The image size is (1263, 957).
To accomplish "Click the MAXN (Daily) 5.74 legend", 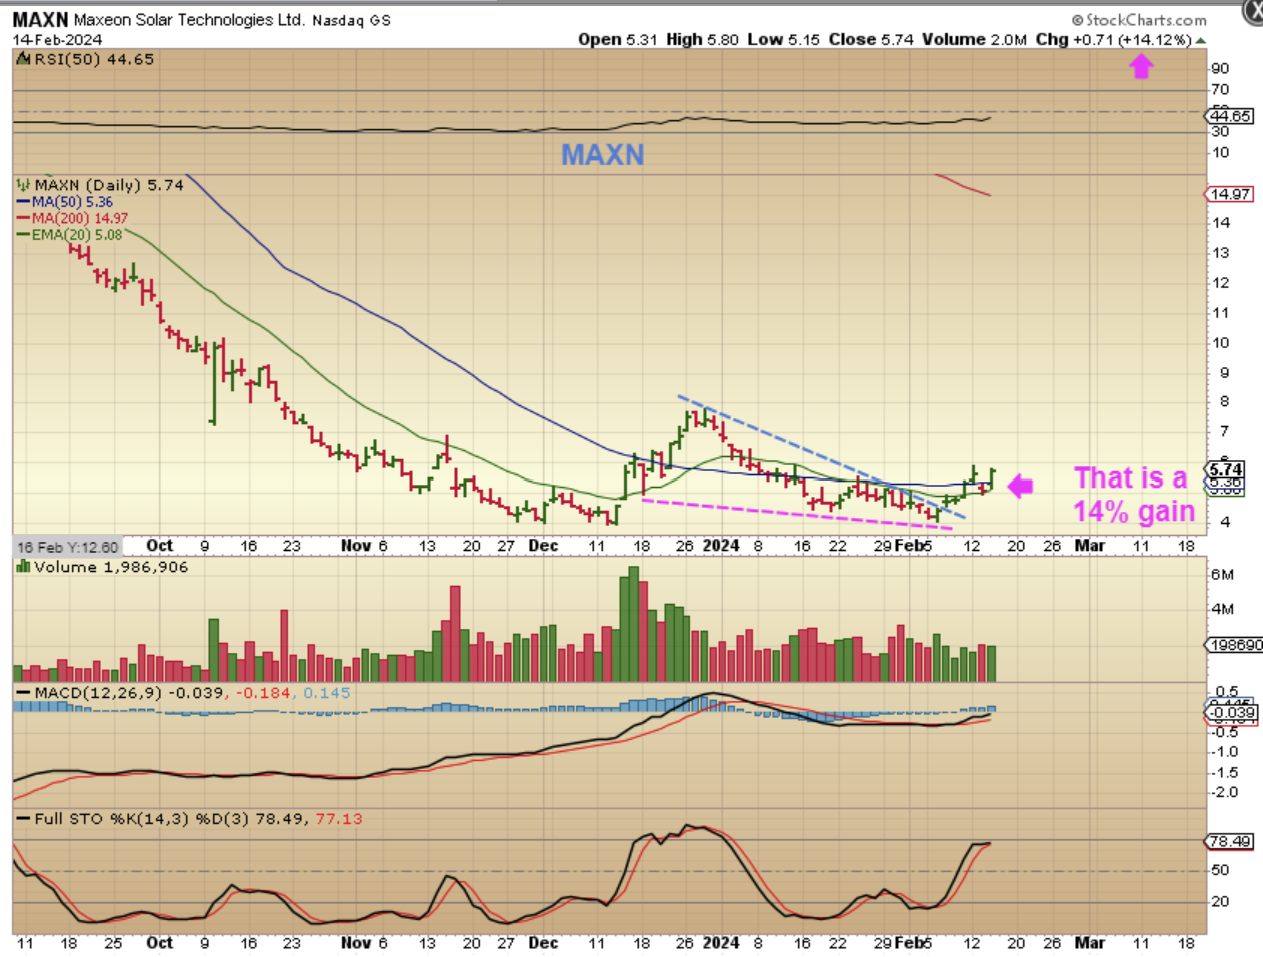I will click(109, 185).
